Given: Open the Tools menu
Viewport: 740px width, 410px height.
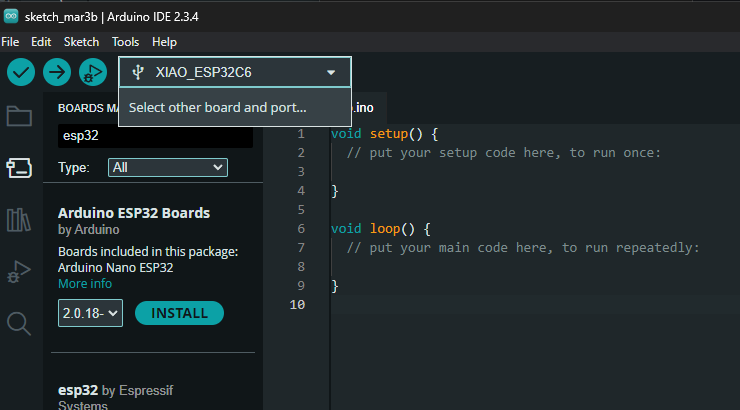Looking at the screenshot, I should (126, 42).
